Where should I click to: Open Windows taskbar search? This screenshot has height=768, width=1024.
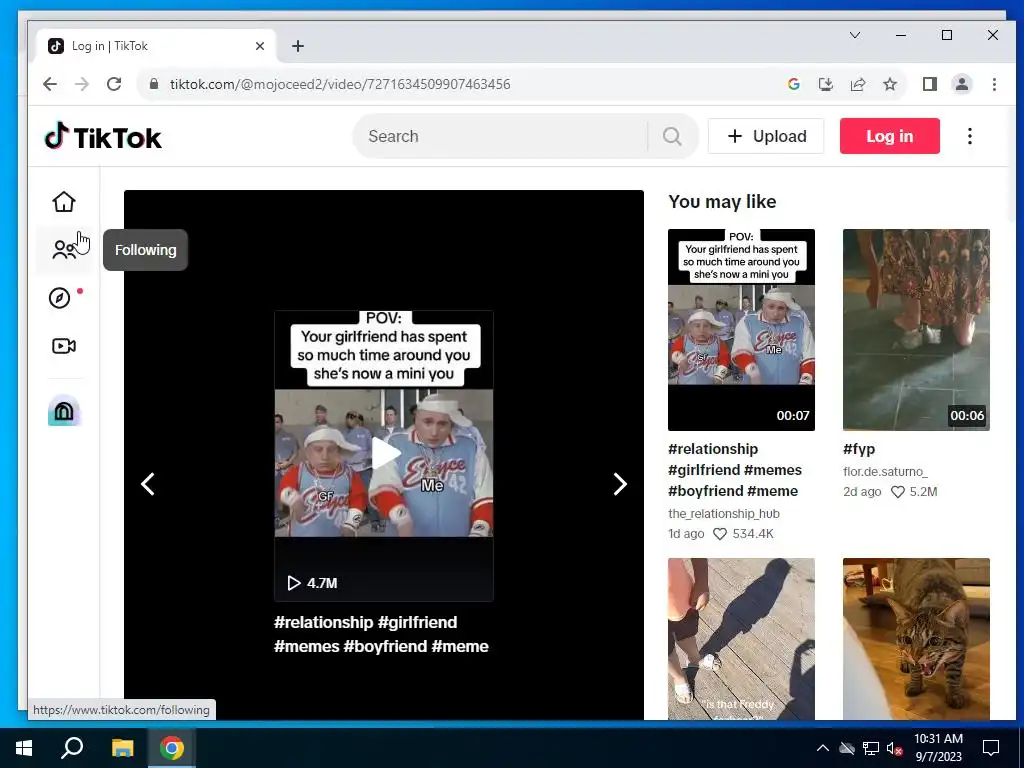[72, 748]
